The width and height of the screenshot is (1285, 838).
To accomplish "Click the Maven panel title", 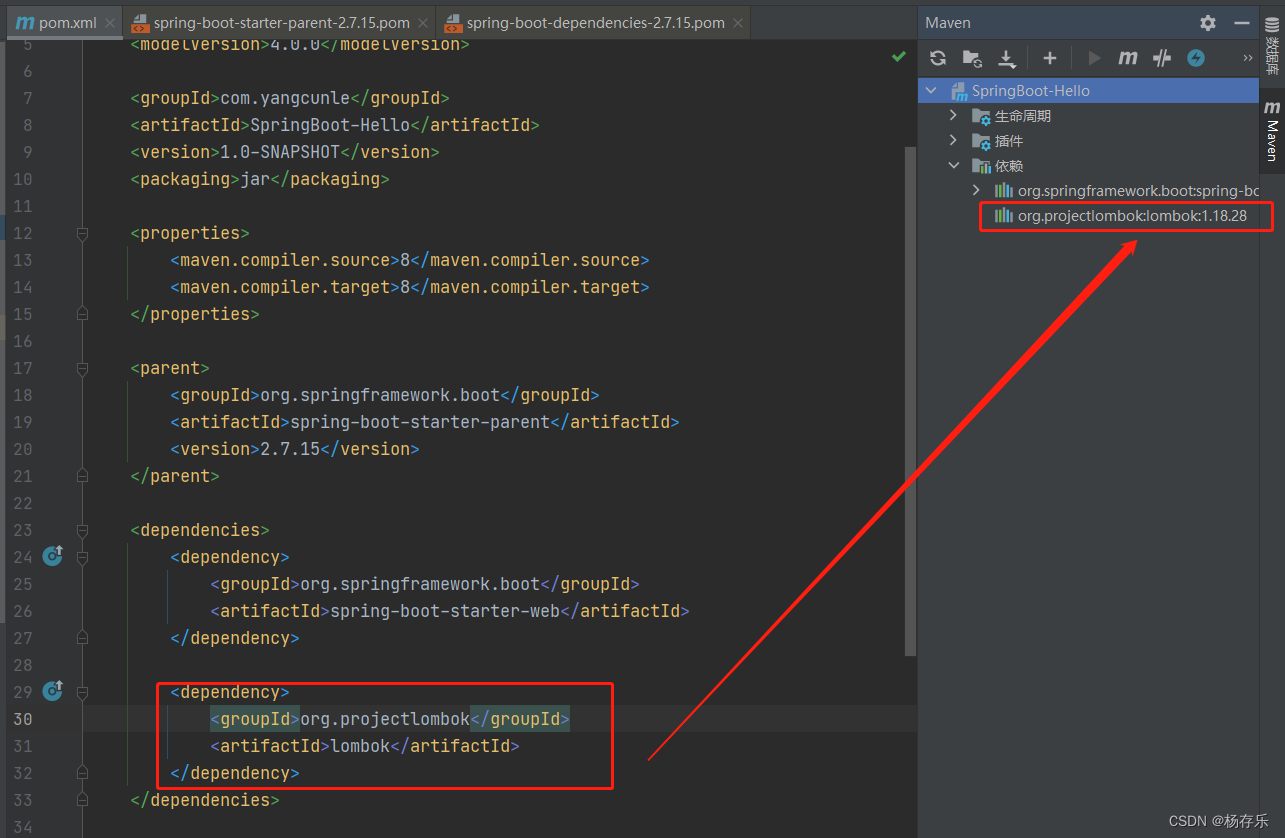I will (x=948, y=22).
